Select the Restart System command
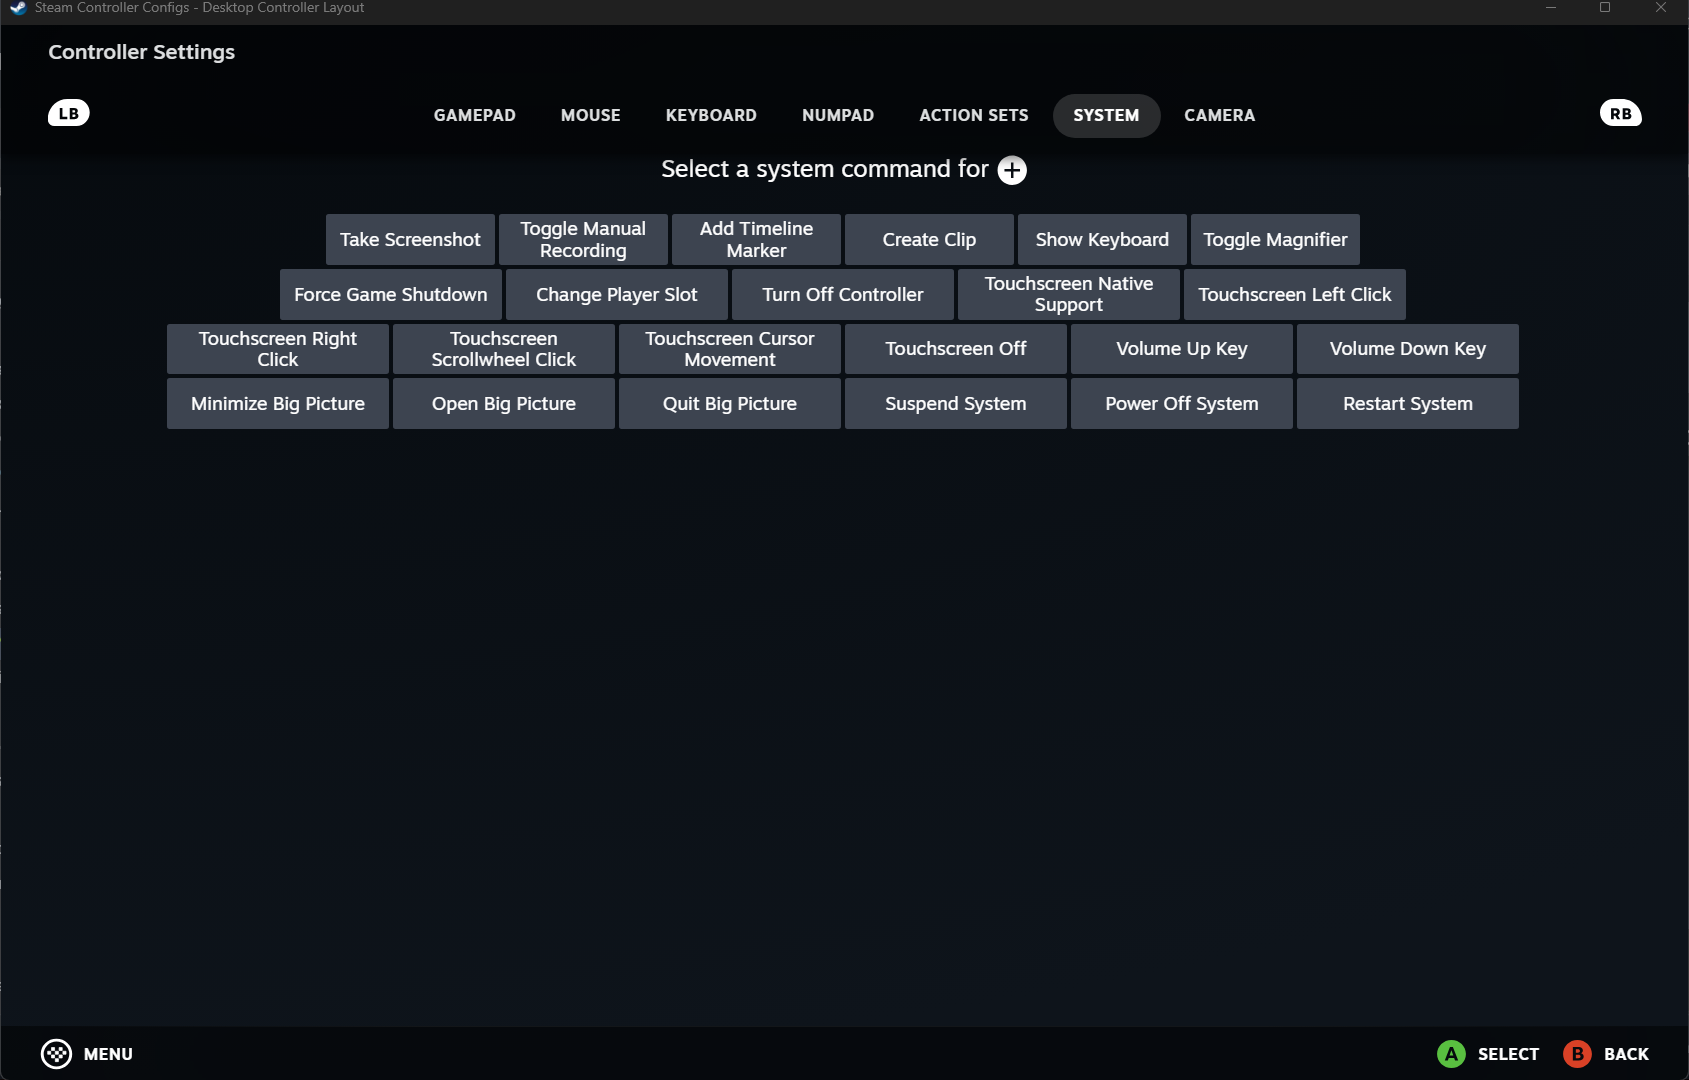1689x1080 pixels. click(1407, 404)
